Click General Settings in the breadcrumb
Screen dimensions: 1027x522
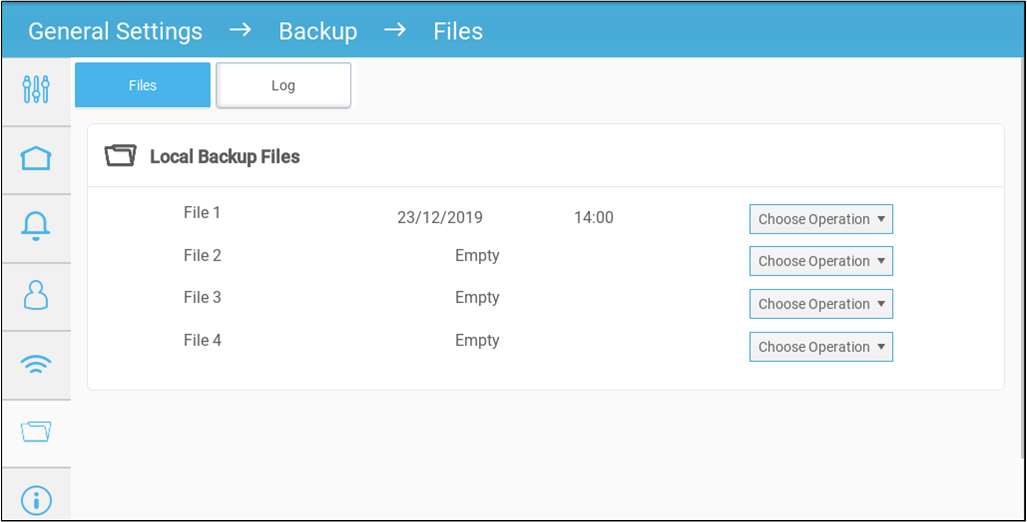click(x=115, y=31)
